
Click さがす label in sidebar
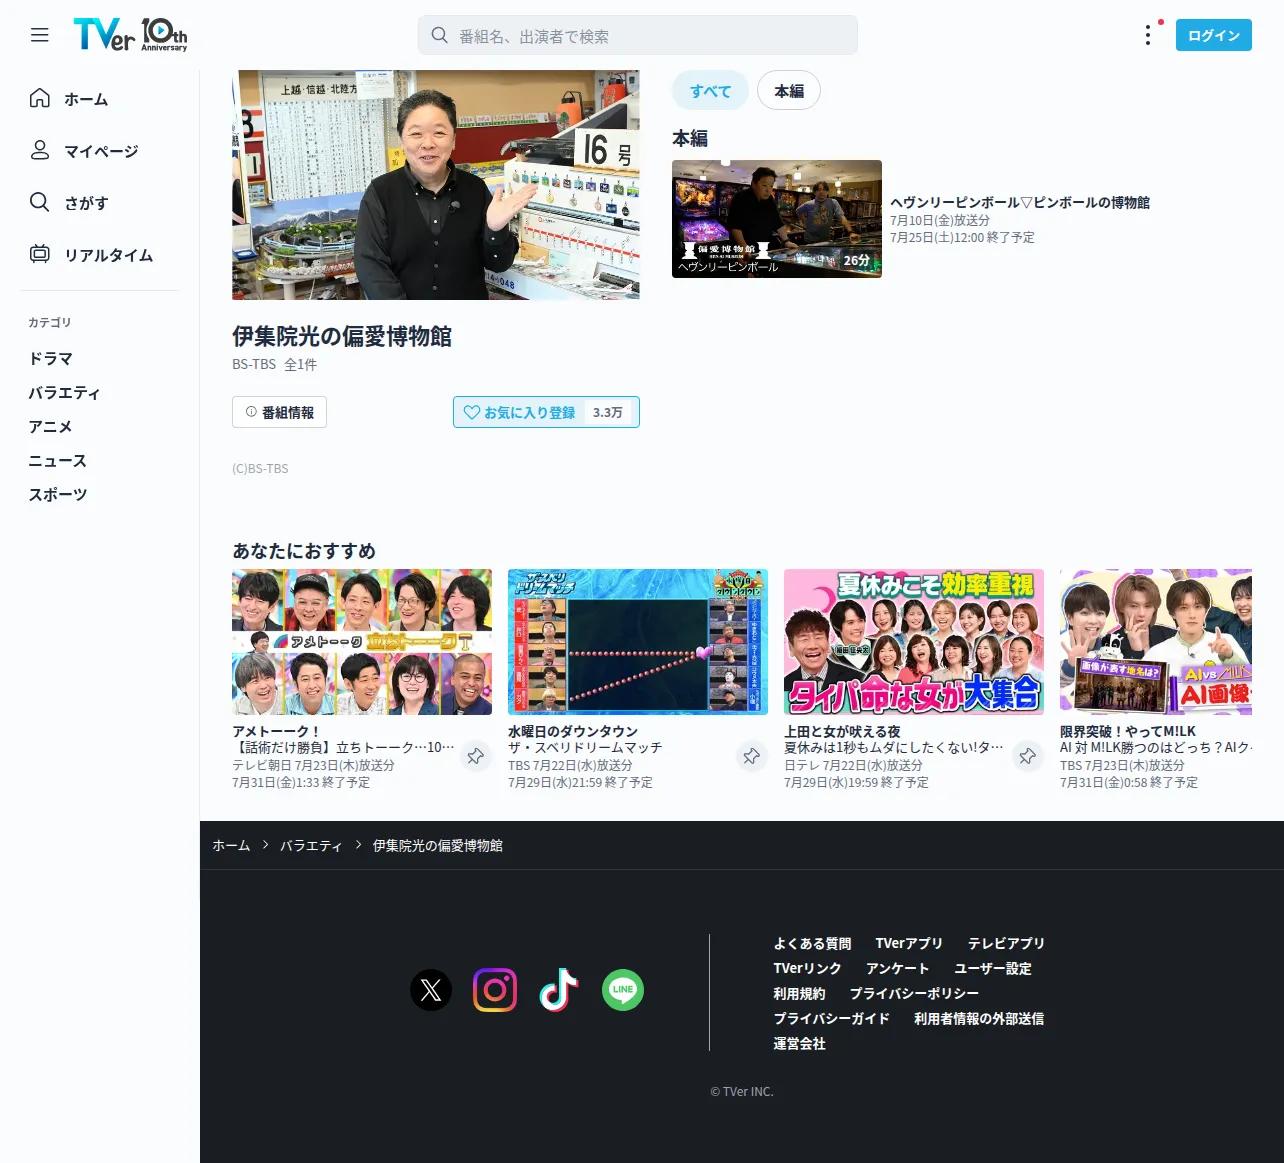pos(86,203)
